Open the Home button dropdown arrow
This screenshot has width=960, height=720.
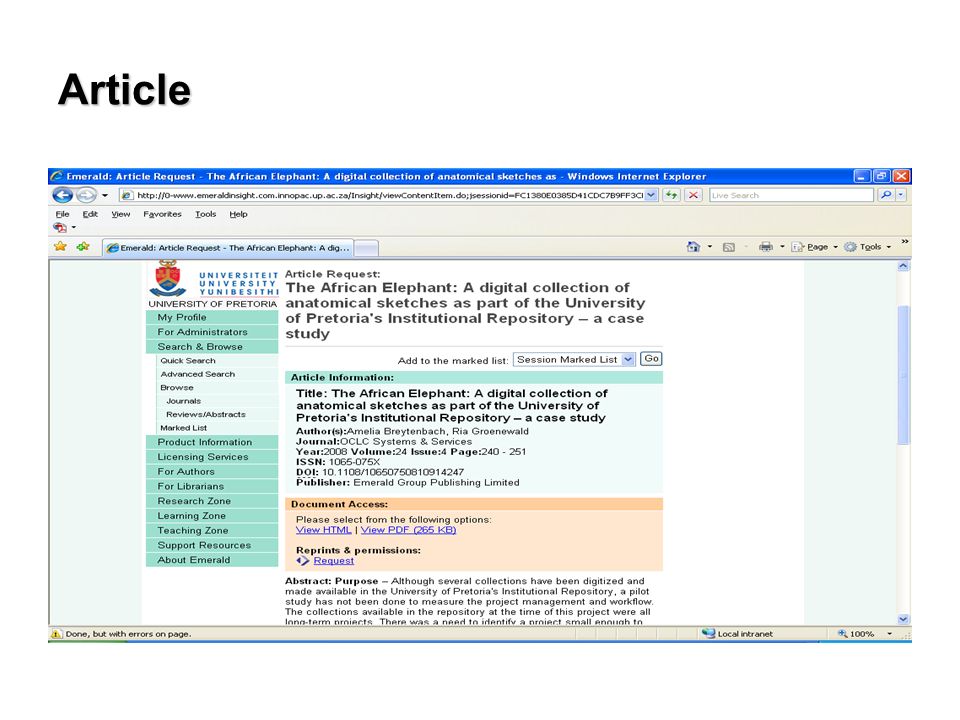coord(710,247)
